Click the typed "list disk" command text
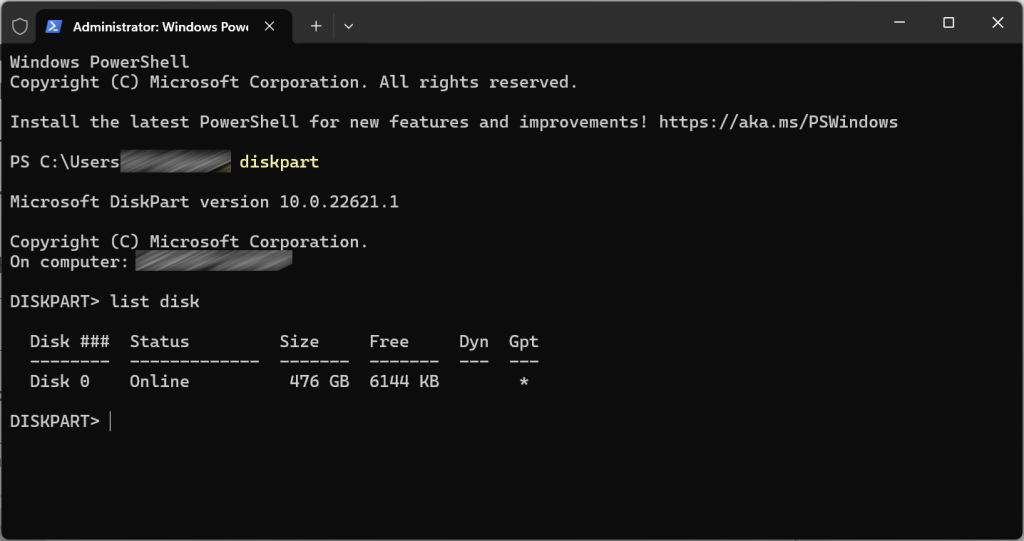Screen dimensions: 1024x541 [x=154, y=302]
